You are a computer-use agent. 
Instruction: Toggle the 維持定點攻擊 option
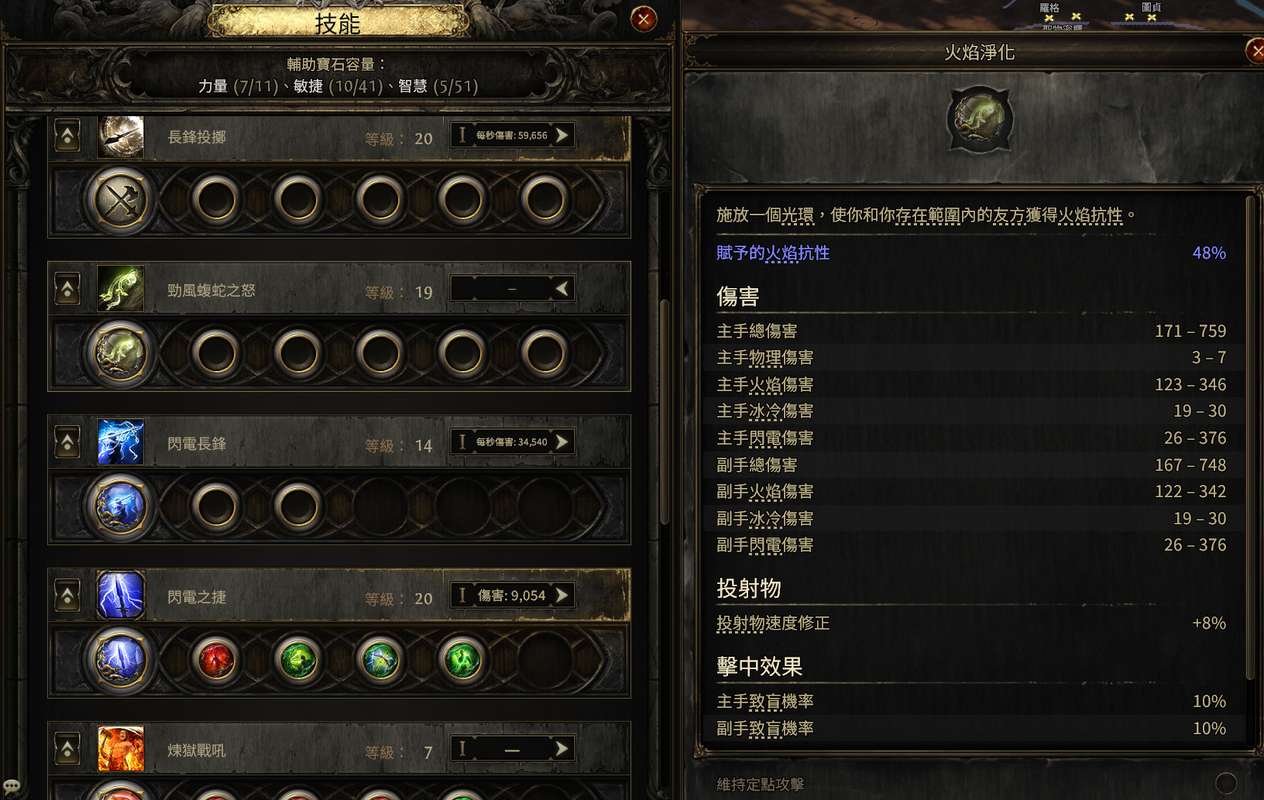[1226, 783]
